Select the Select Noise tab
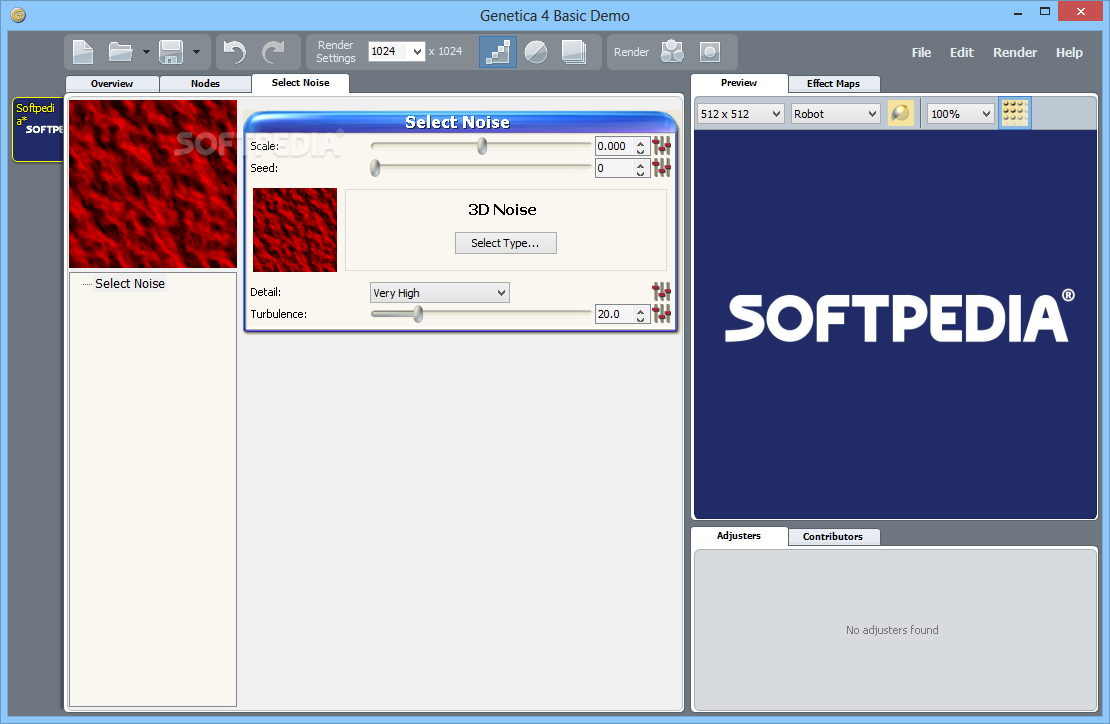1110x724 pixels. click(300, 83)
